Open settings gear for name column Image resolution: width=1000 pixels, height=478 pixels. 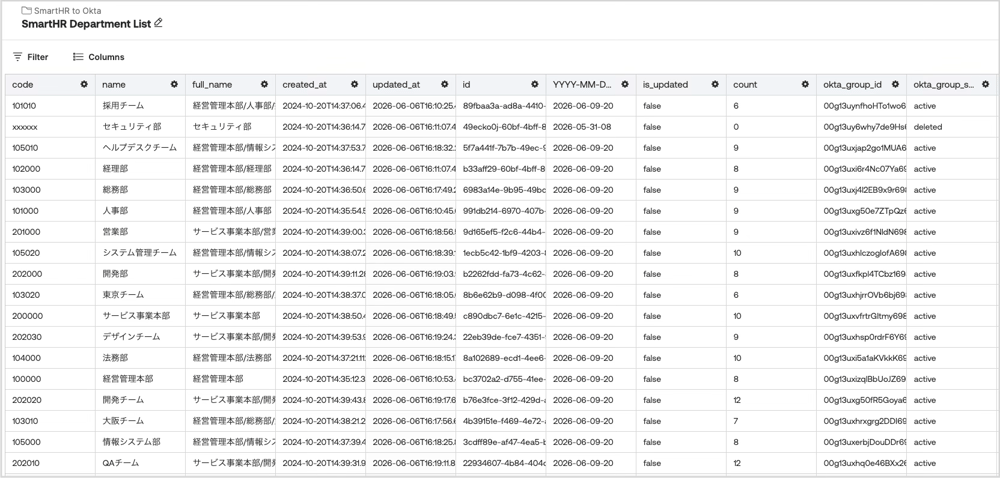(174, 84)
